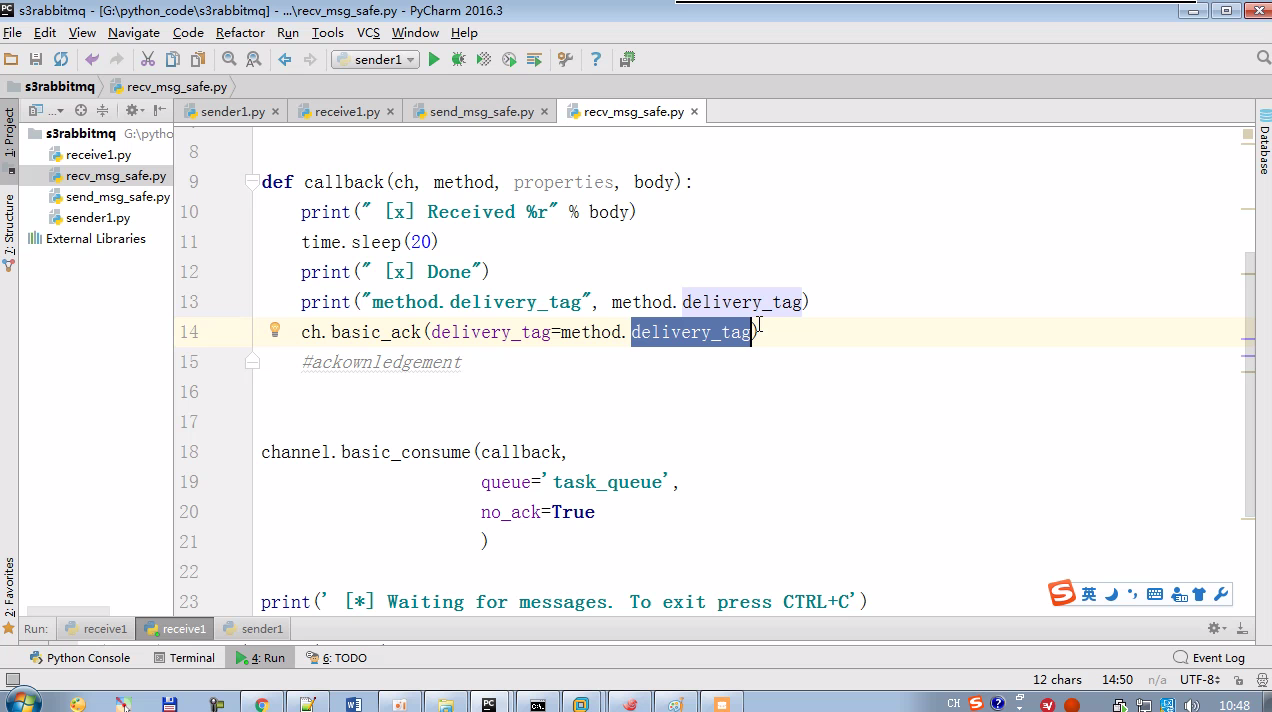Toggle tool window buttons in bottom-left corner
The image size is (1272, 712).
tap(12, 680)
